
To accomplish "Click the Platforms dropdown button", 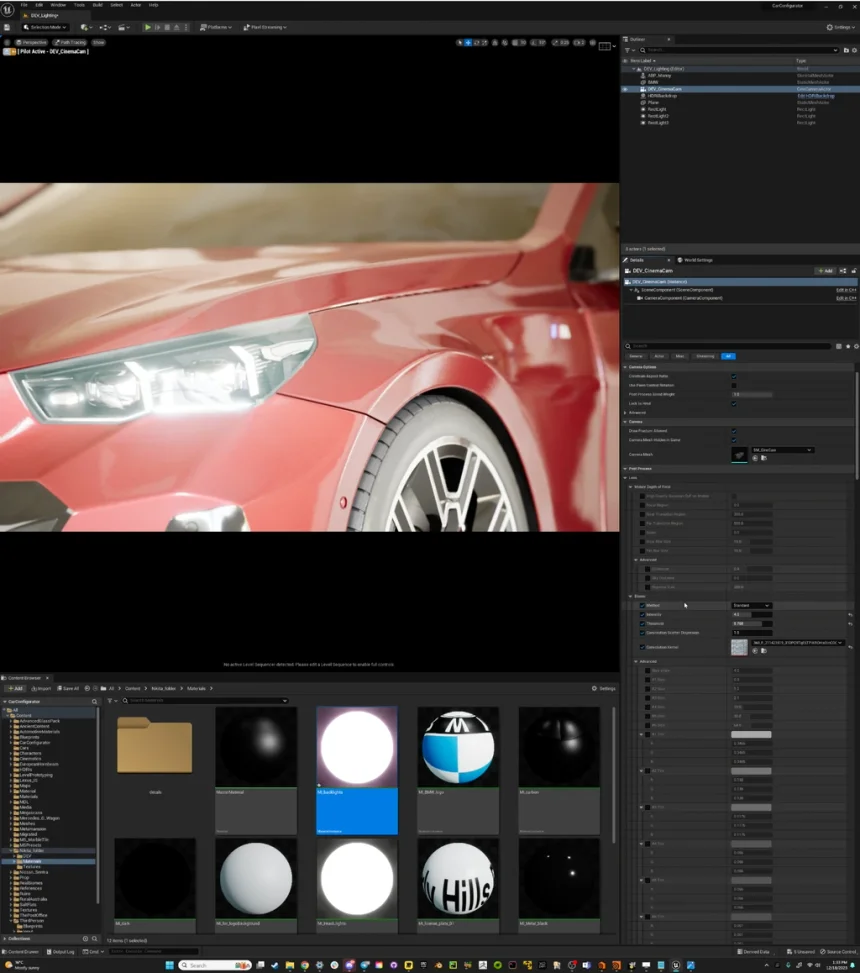I will point(215,27).
